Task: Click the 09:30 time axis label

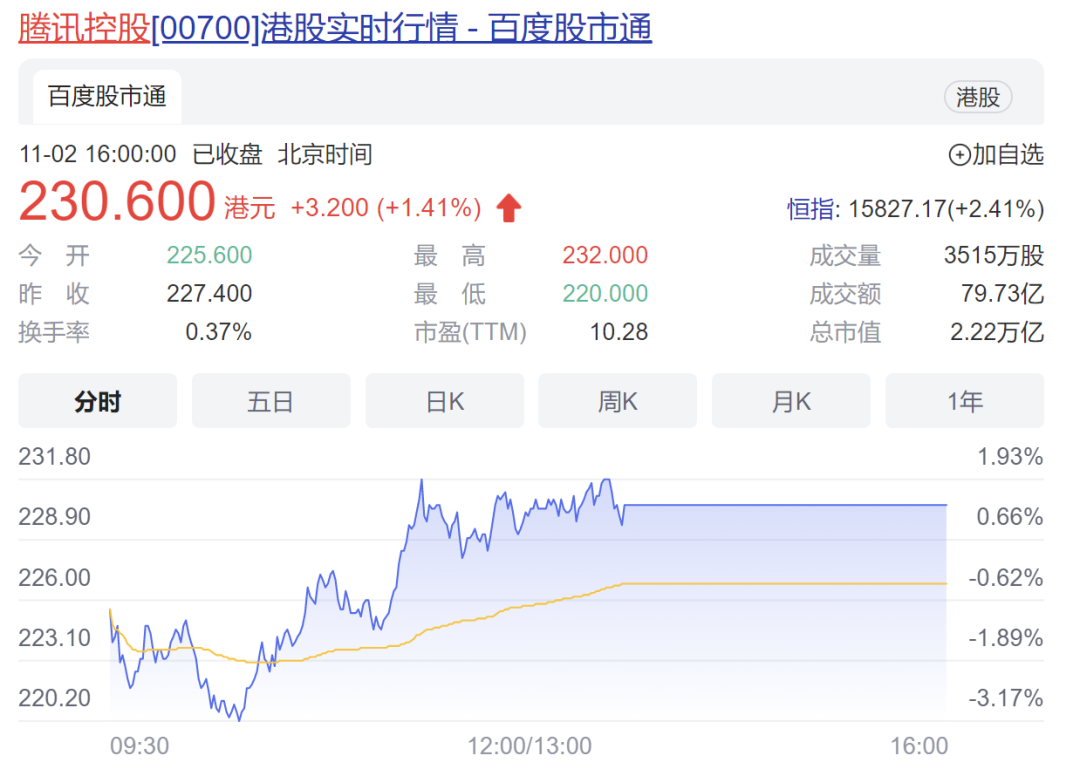Action: (139, 746)
